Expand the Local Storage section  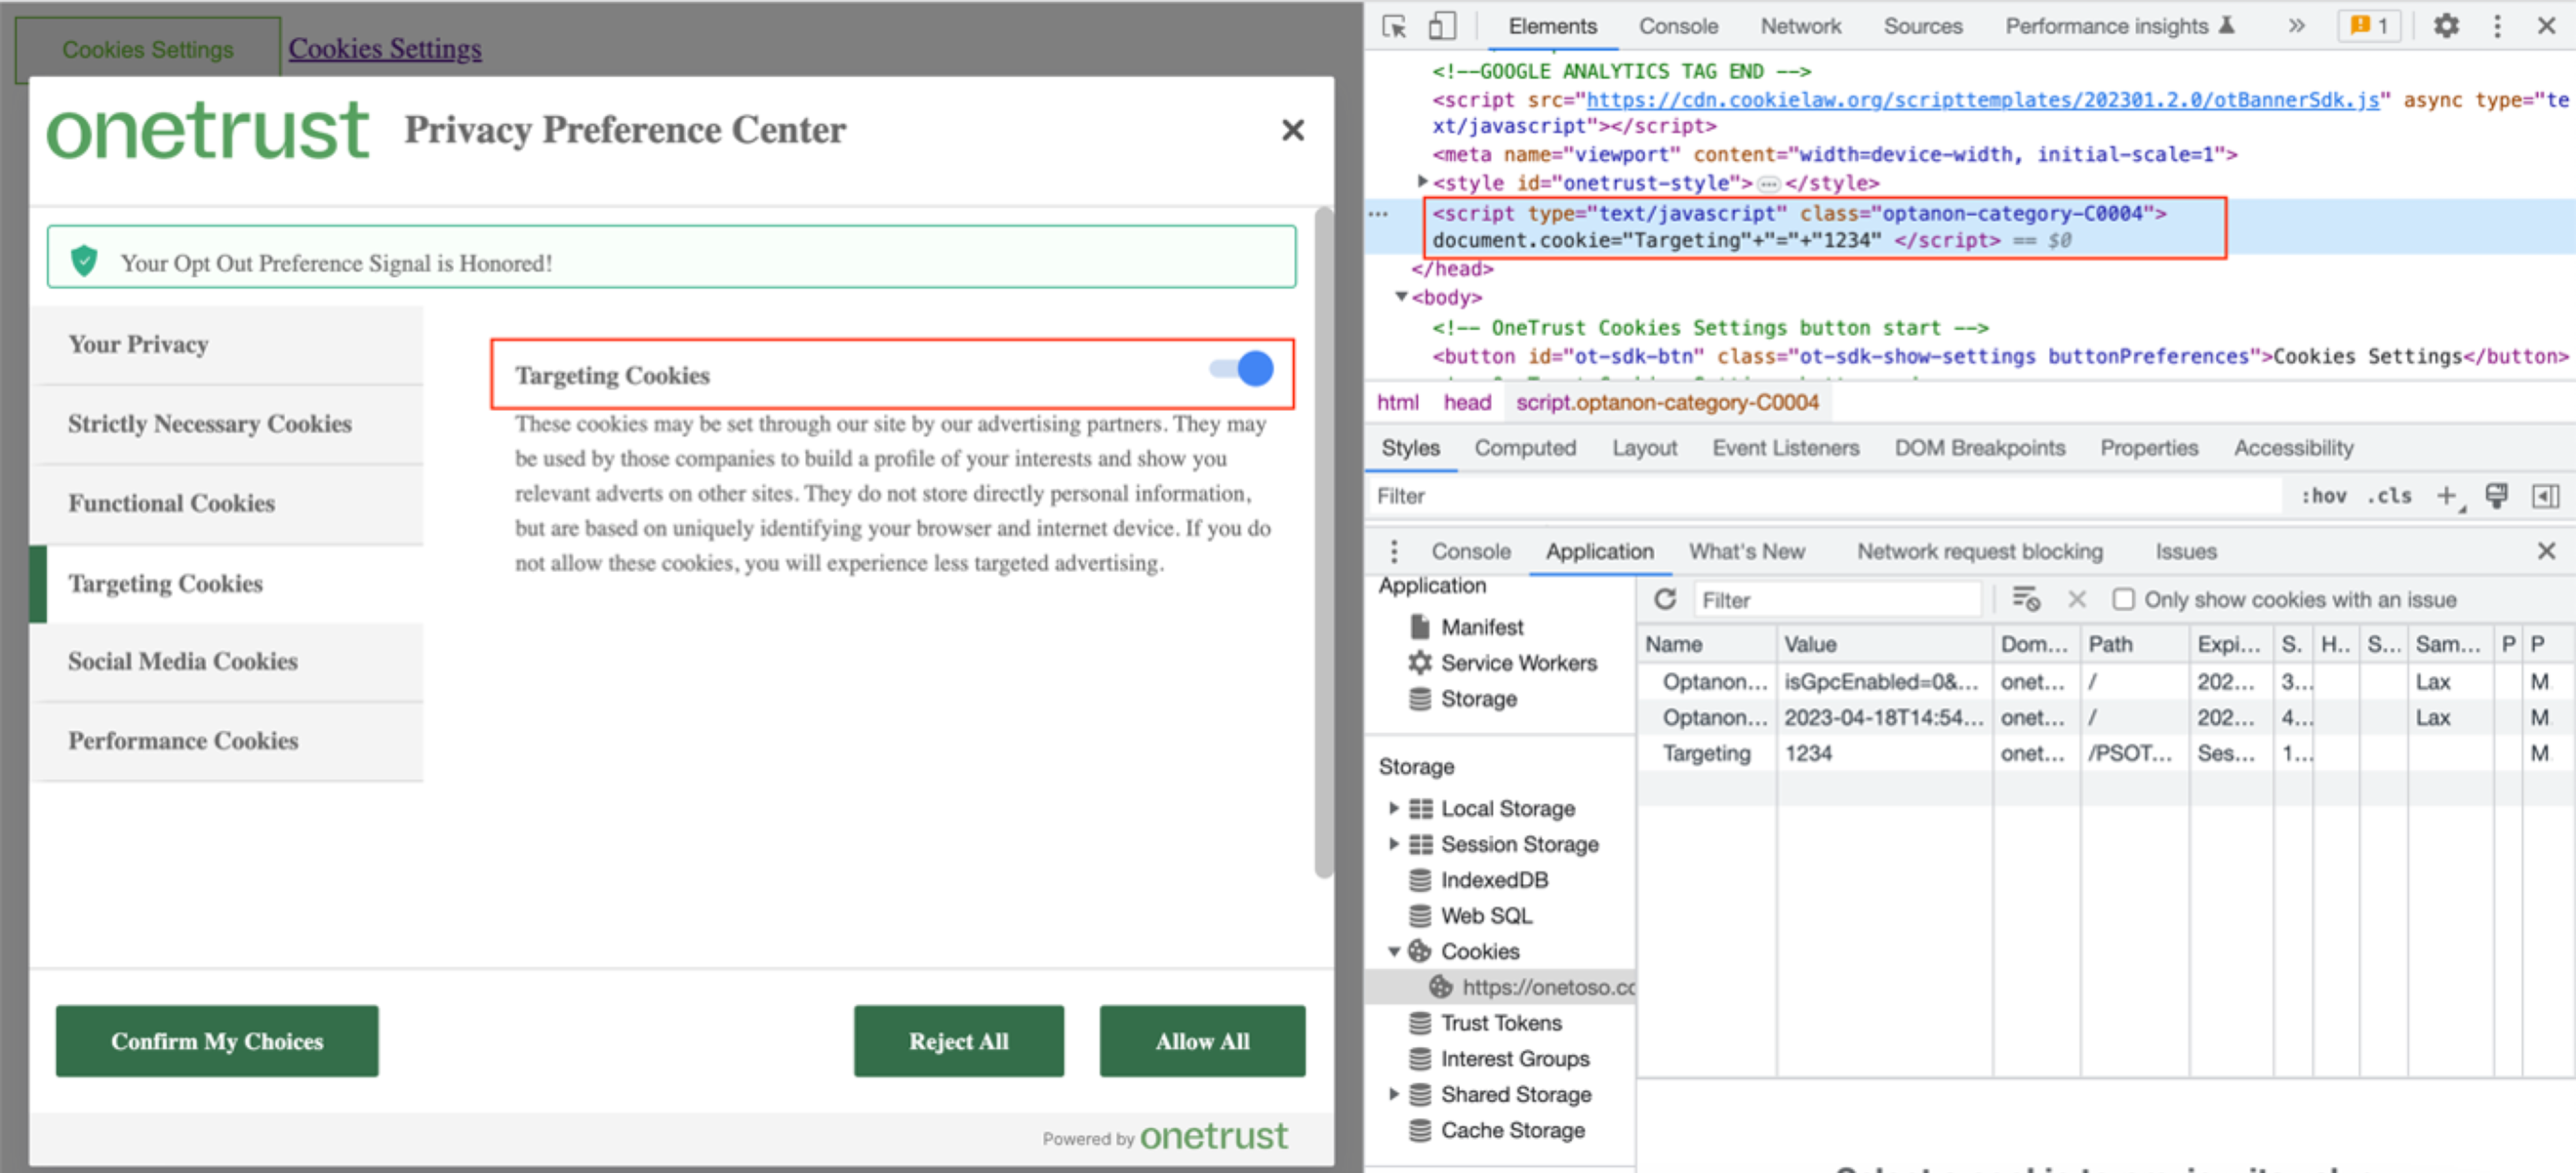click(1396, 808)
